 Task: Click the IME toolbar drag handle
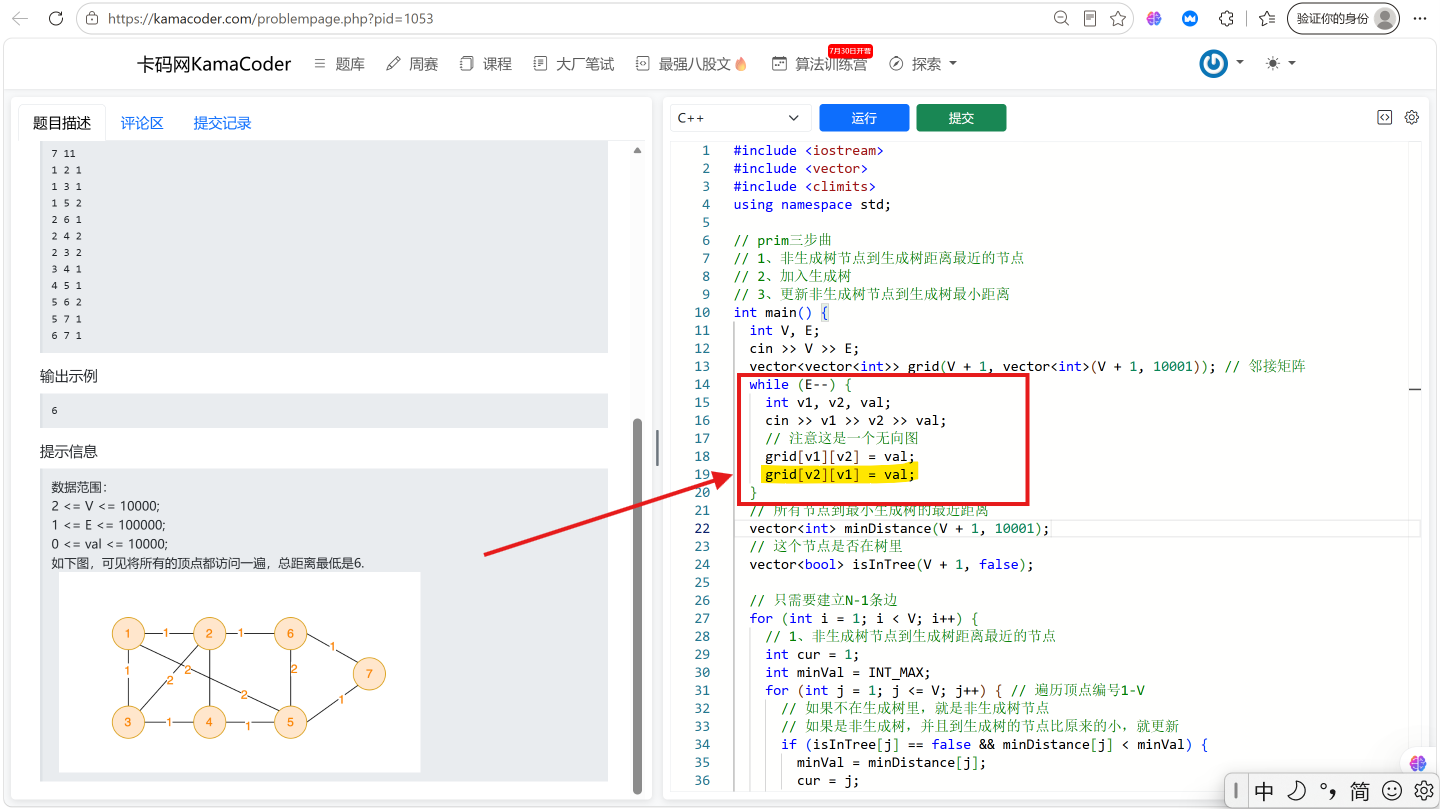click(1237, 791)
